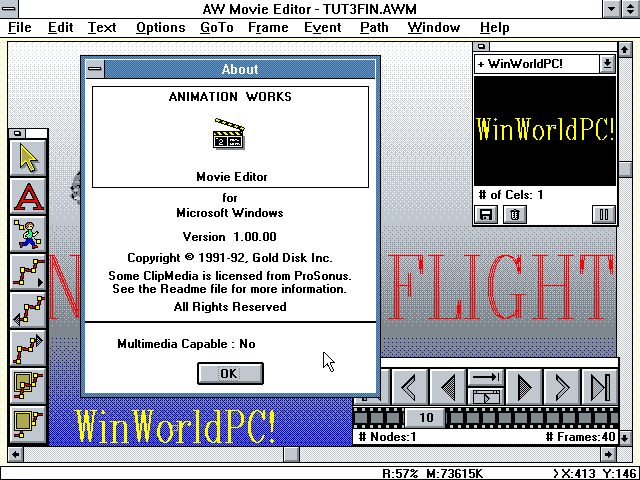The height and width of the screenshot is (480, 640).
Task: Click the '# Nodes:1' status text
Action: click(x=387, y=437)
